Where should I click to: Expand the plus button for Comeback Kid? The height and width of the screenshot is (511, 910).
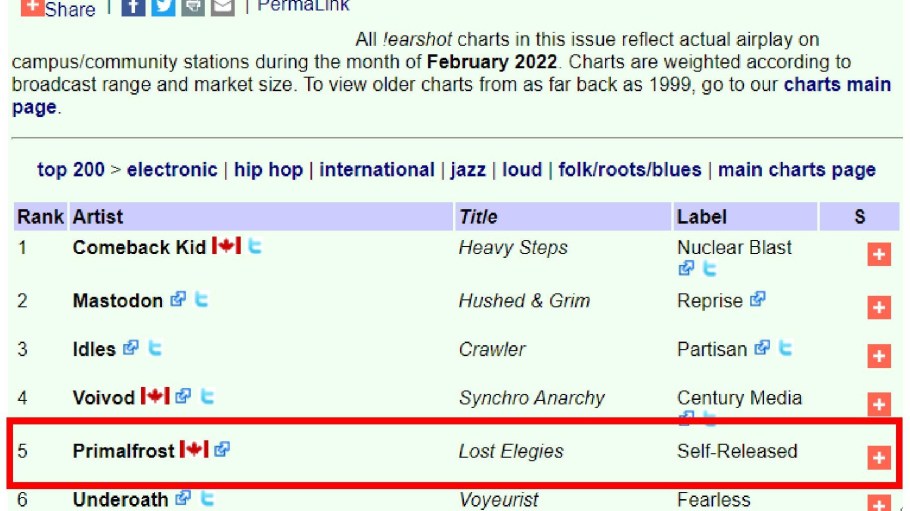878,255
